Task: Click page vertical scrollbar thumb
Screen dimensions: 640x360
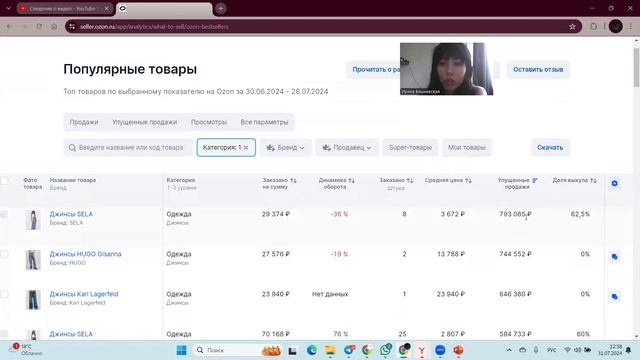Action: coord(636,67)
